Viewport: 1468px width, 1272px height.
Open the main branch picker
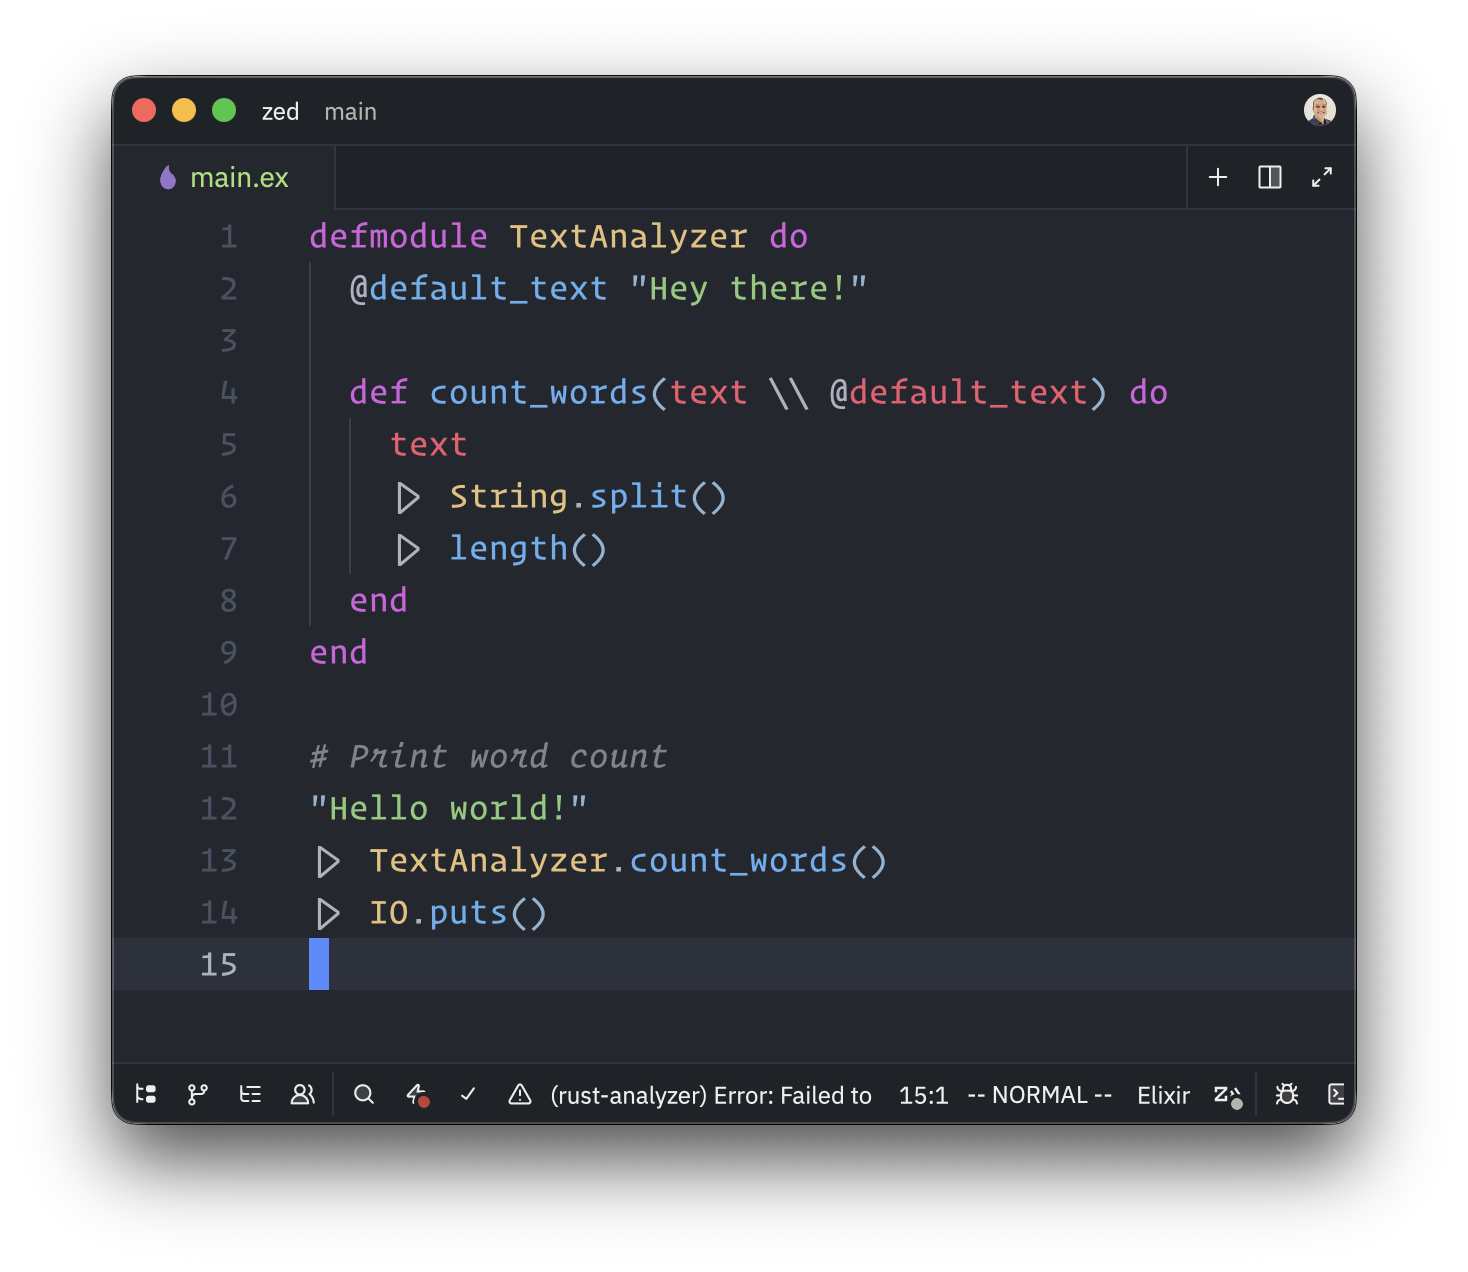coord(350,111)
